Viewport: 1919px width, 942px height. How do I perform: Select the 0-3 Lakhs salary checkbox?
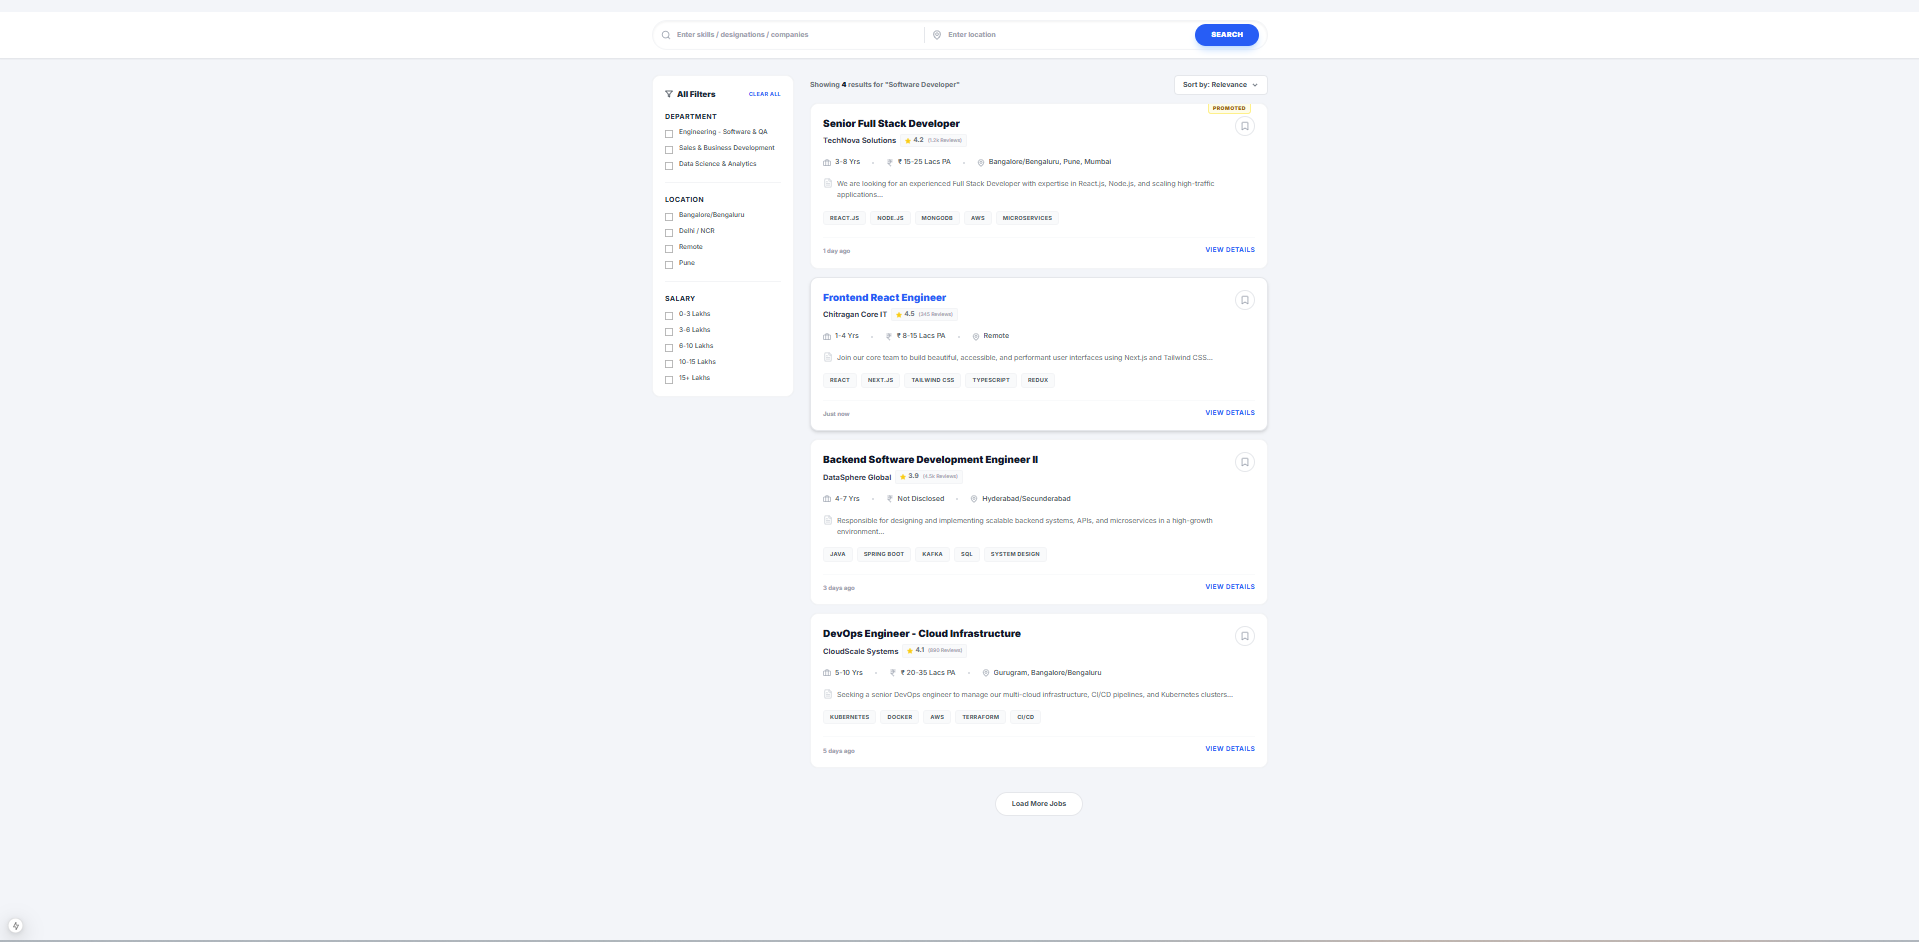pos(669,315)
